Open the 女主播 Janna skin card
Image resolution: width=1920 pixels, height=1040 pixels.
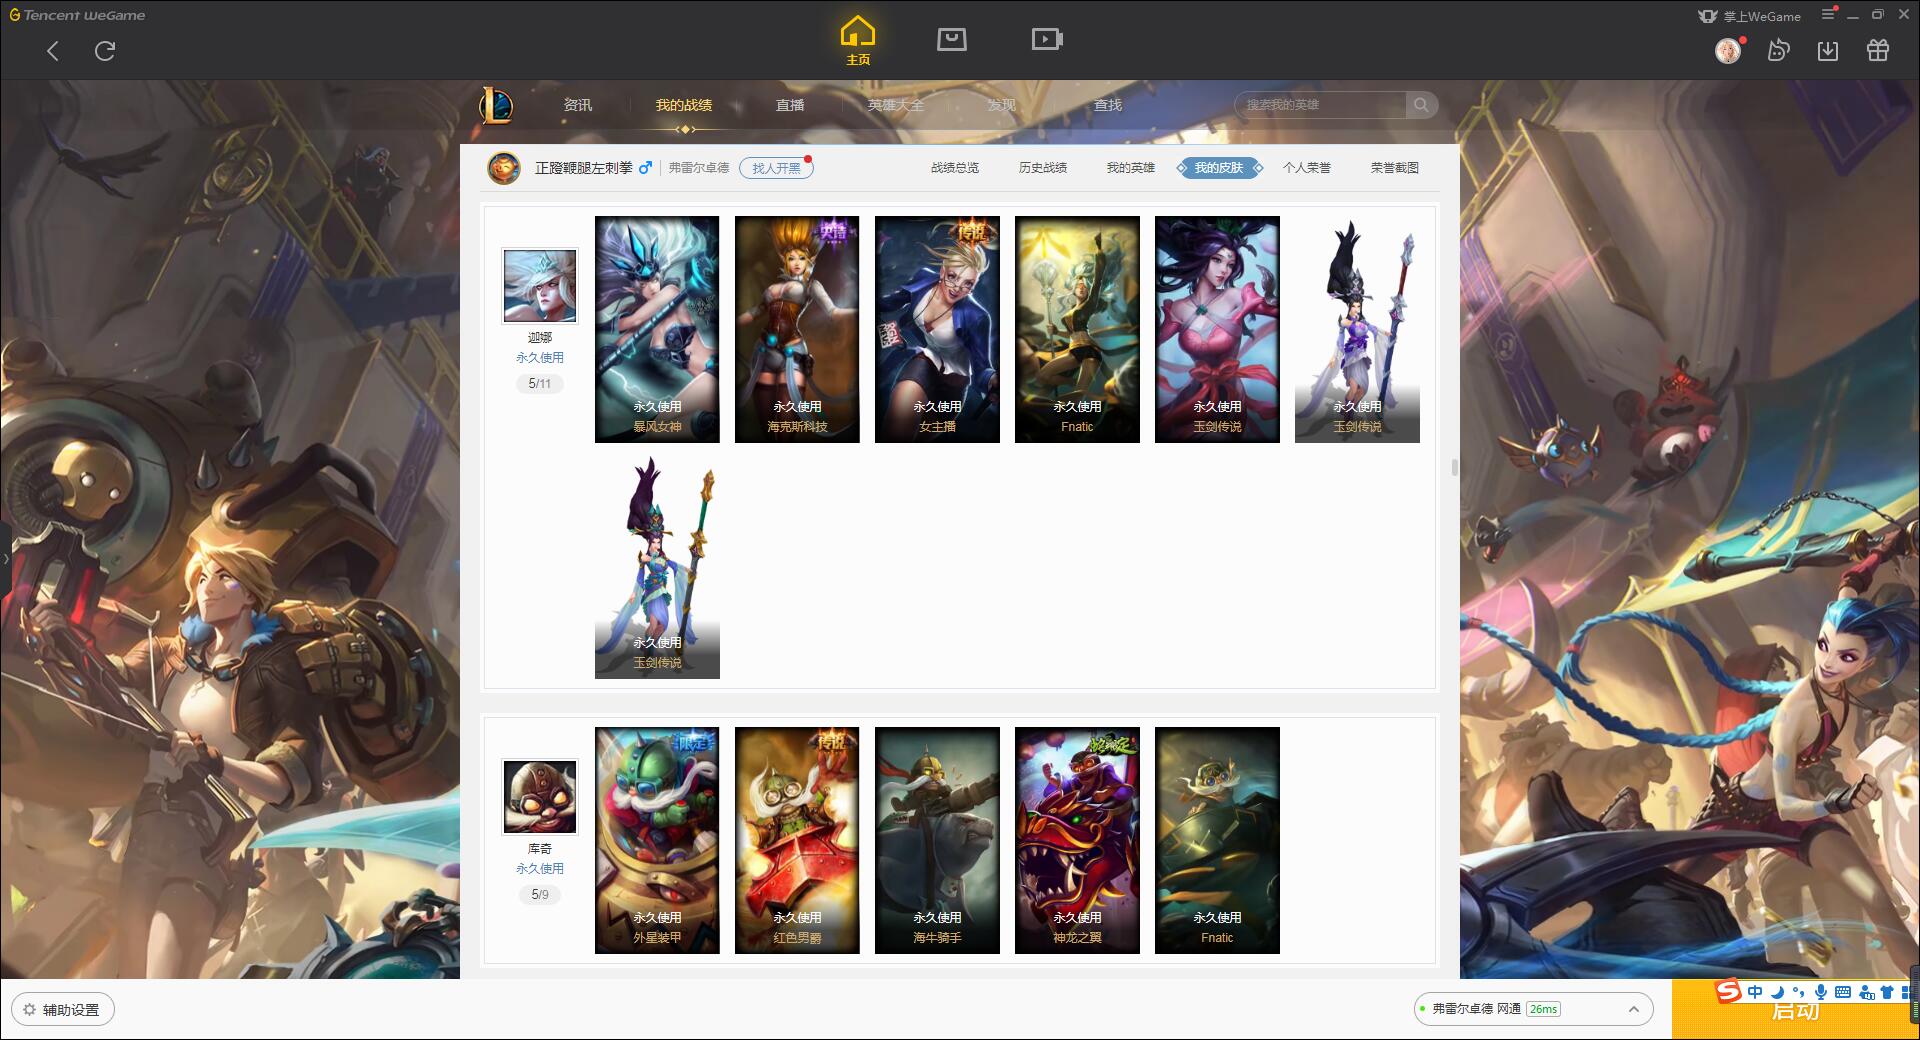click(x=937, y=329)
